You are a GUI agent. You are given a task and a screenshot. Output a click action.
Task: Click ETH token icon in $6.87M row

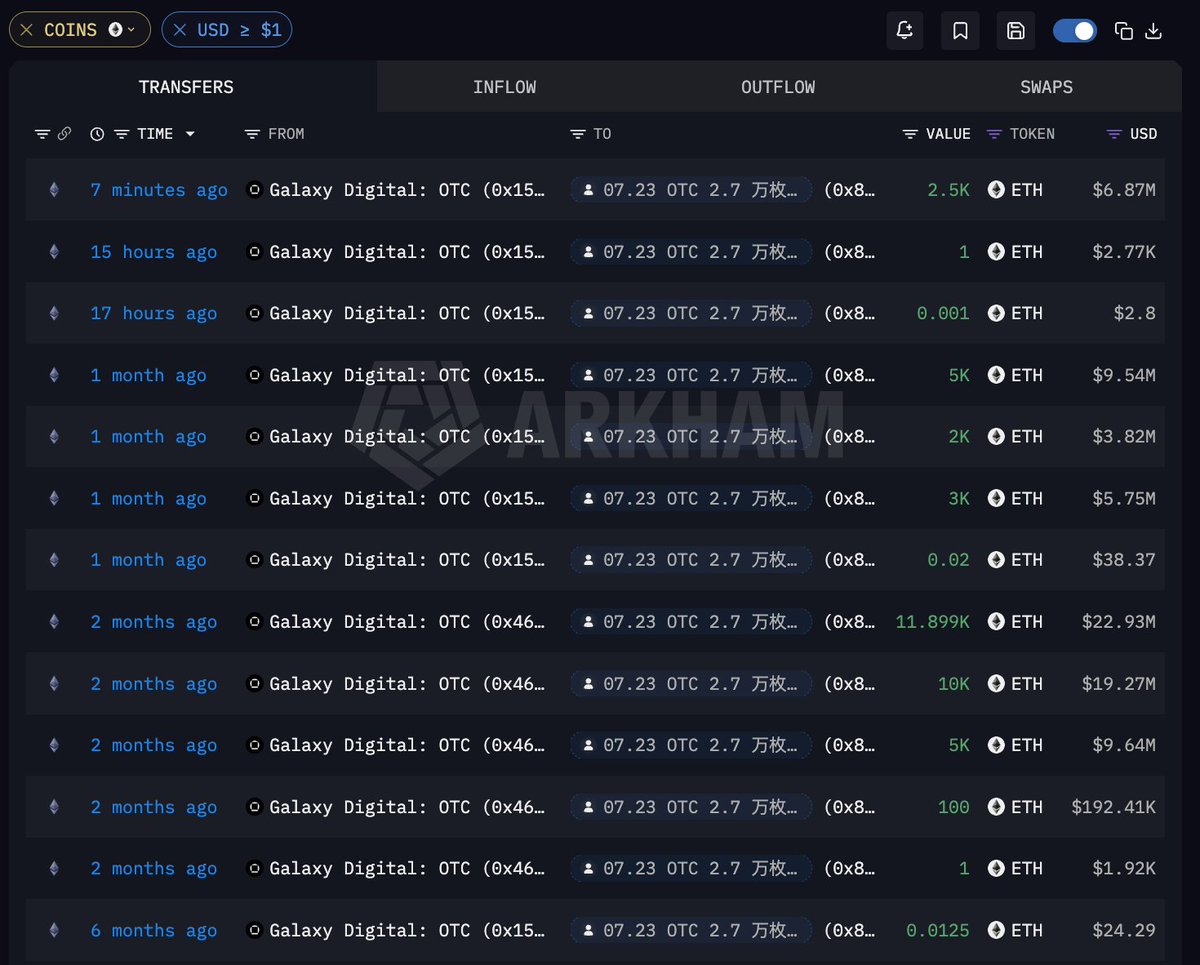[996, 190]
